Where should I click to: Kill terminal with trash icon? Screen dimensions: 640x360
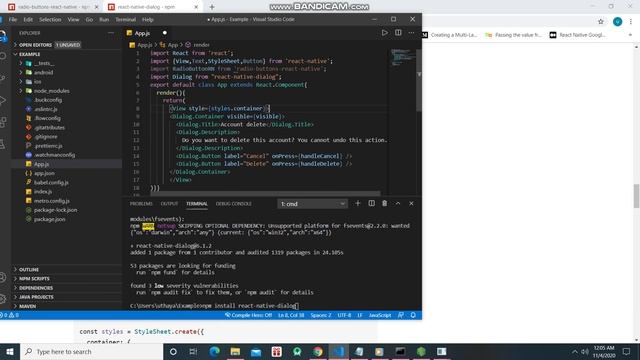coord(384,203)
